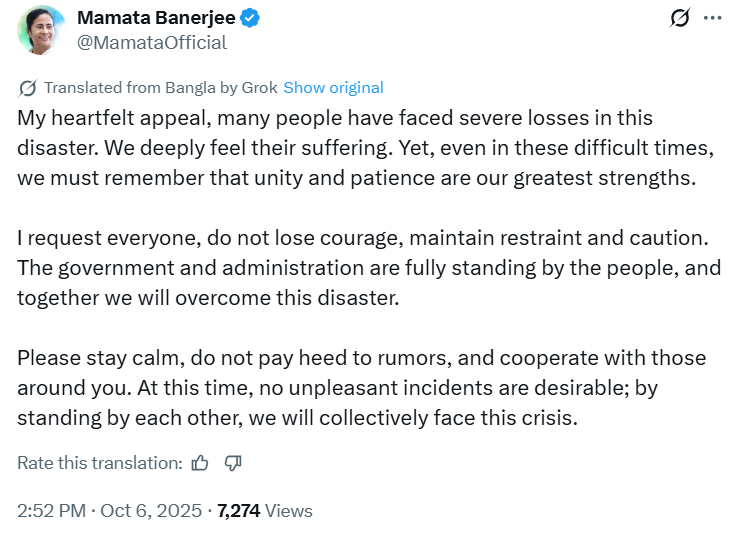This screenshot has height=535, width=744.
Task: Open the Grok icon at top right
Action: click(x=680, y=18)
